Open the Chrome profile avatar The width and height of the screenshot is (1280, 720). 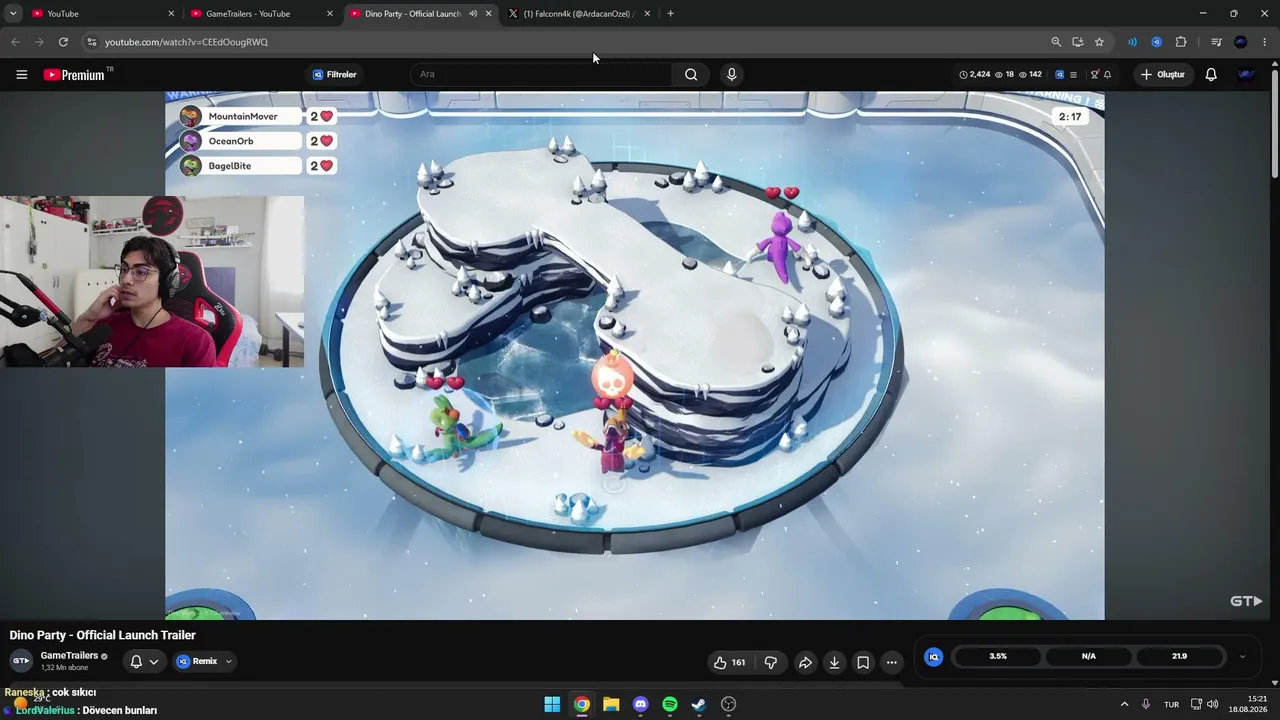[x=1241, y=42]
